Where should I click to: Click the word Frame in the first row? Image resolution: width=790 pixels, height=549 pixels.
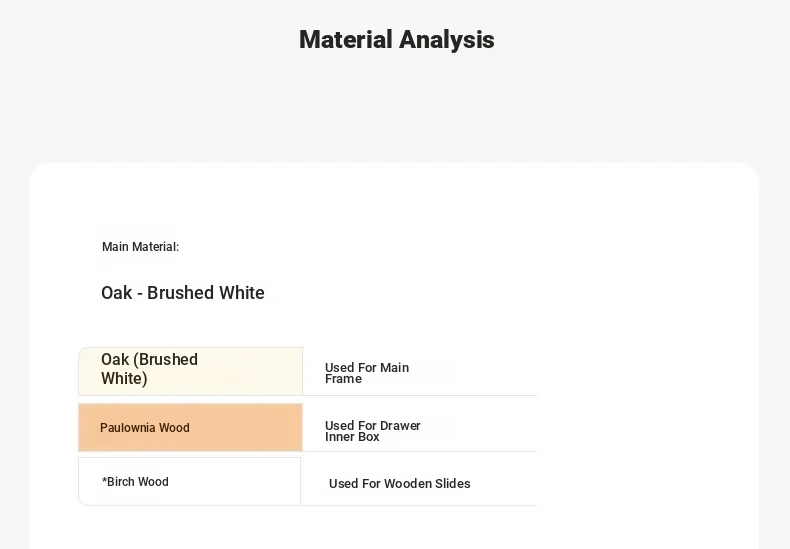pos(343,379)
